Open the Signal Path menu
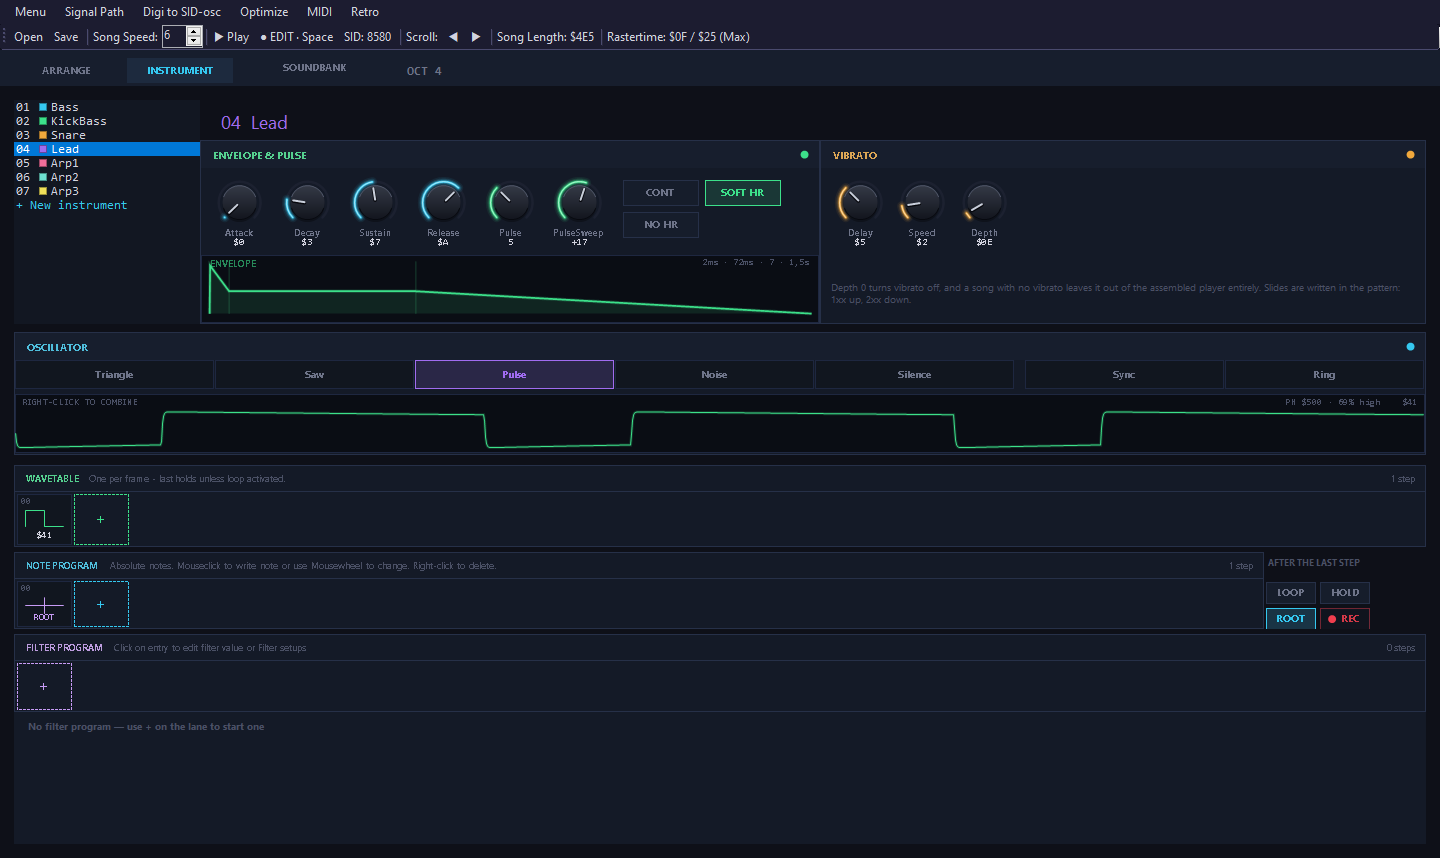 click(94, 12)
